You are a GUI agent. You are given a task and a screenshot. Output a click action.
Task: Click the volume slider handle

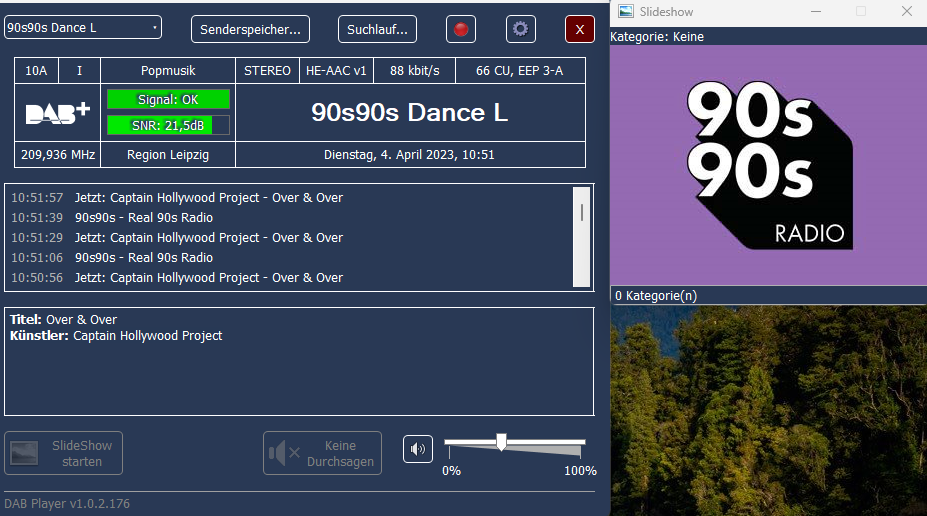(501, 442)
